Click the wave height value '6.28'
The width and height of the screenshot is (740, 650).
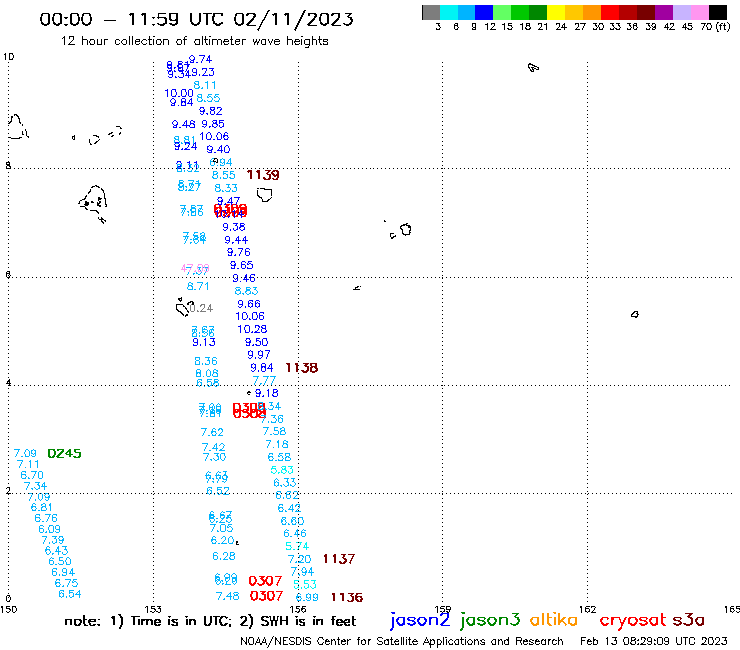(x=224, y=556)
